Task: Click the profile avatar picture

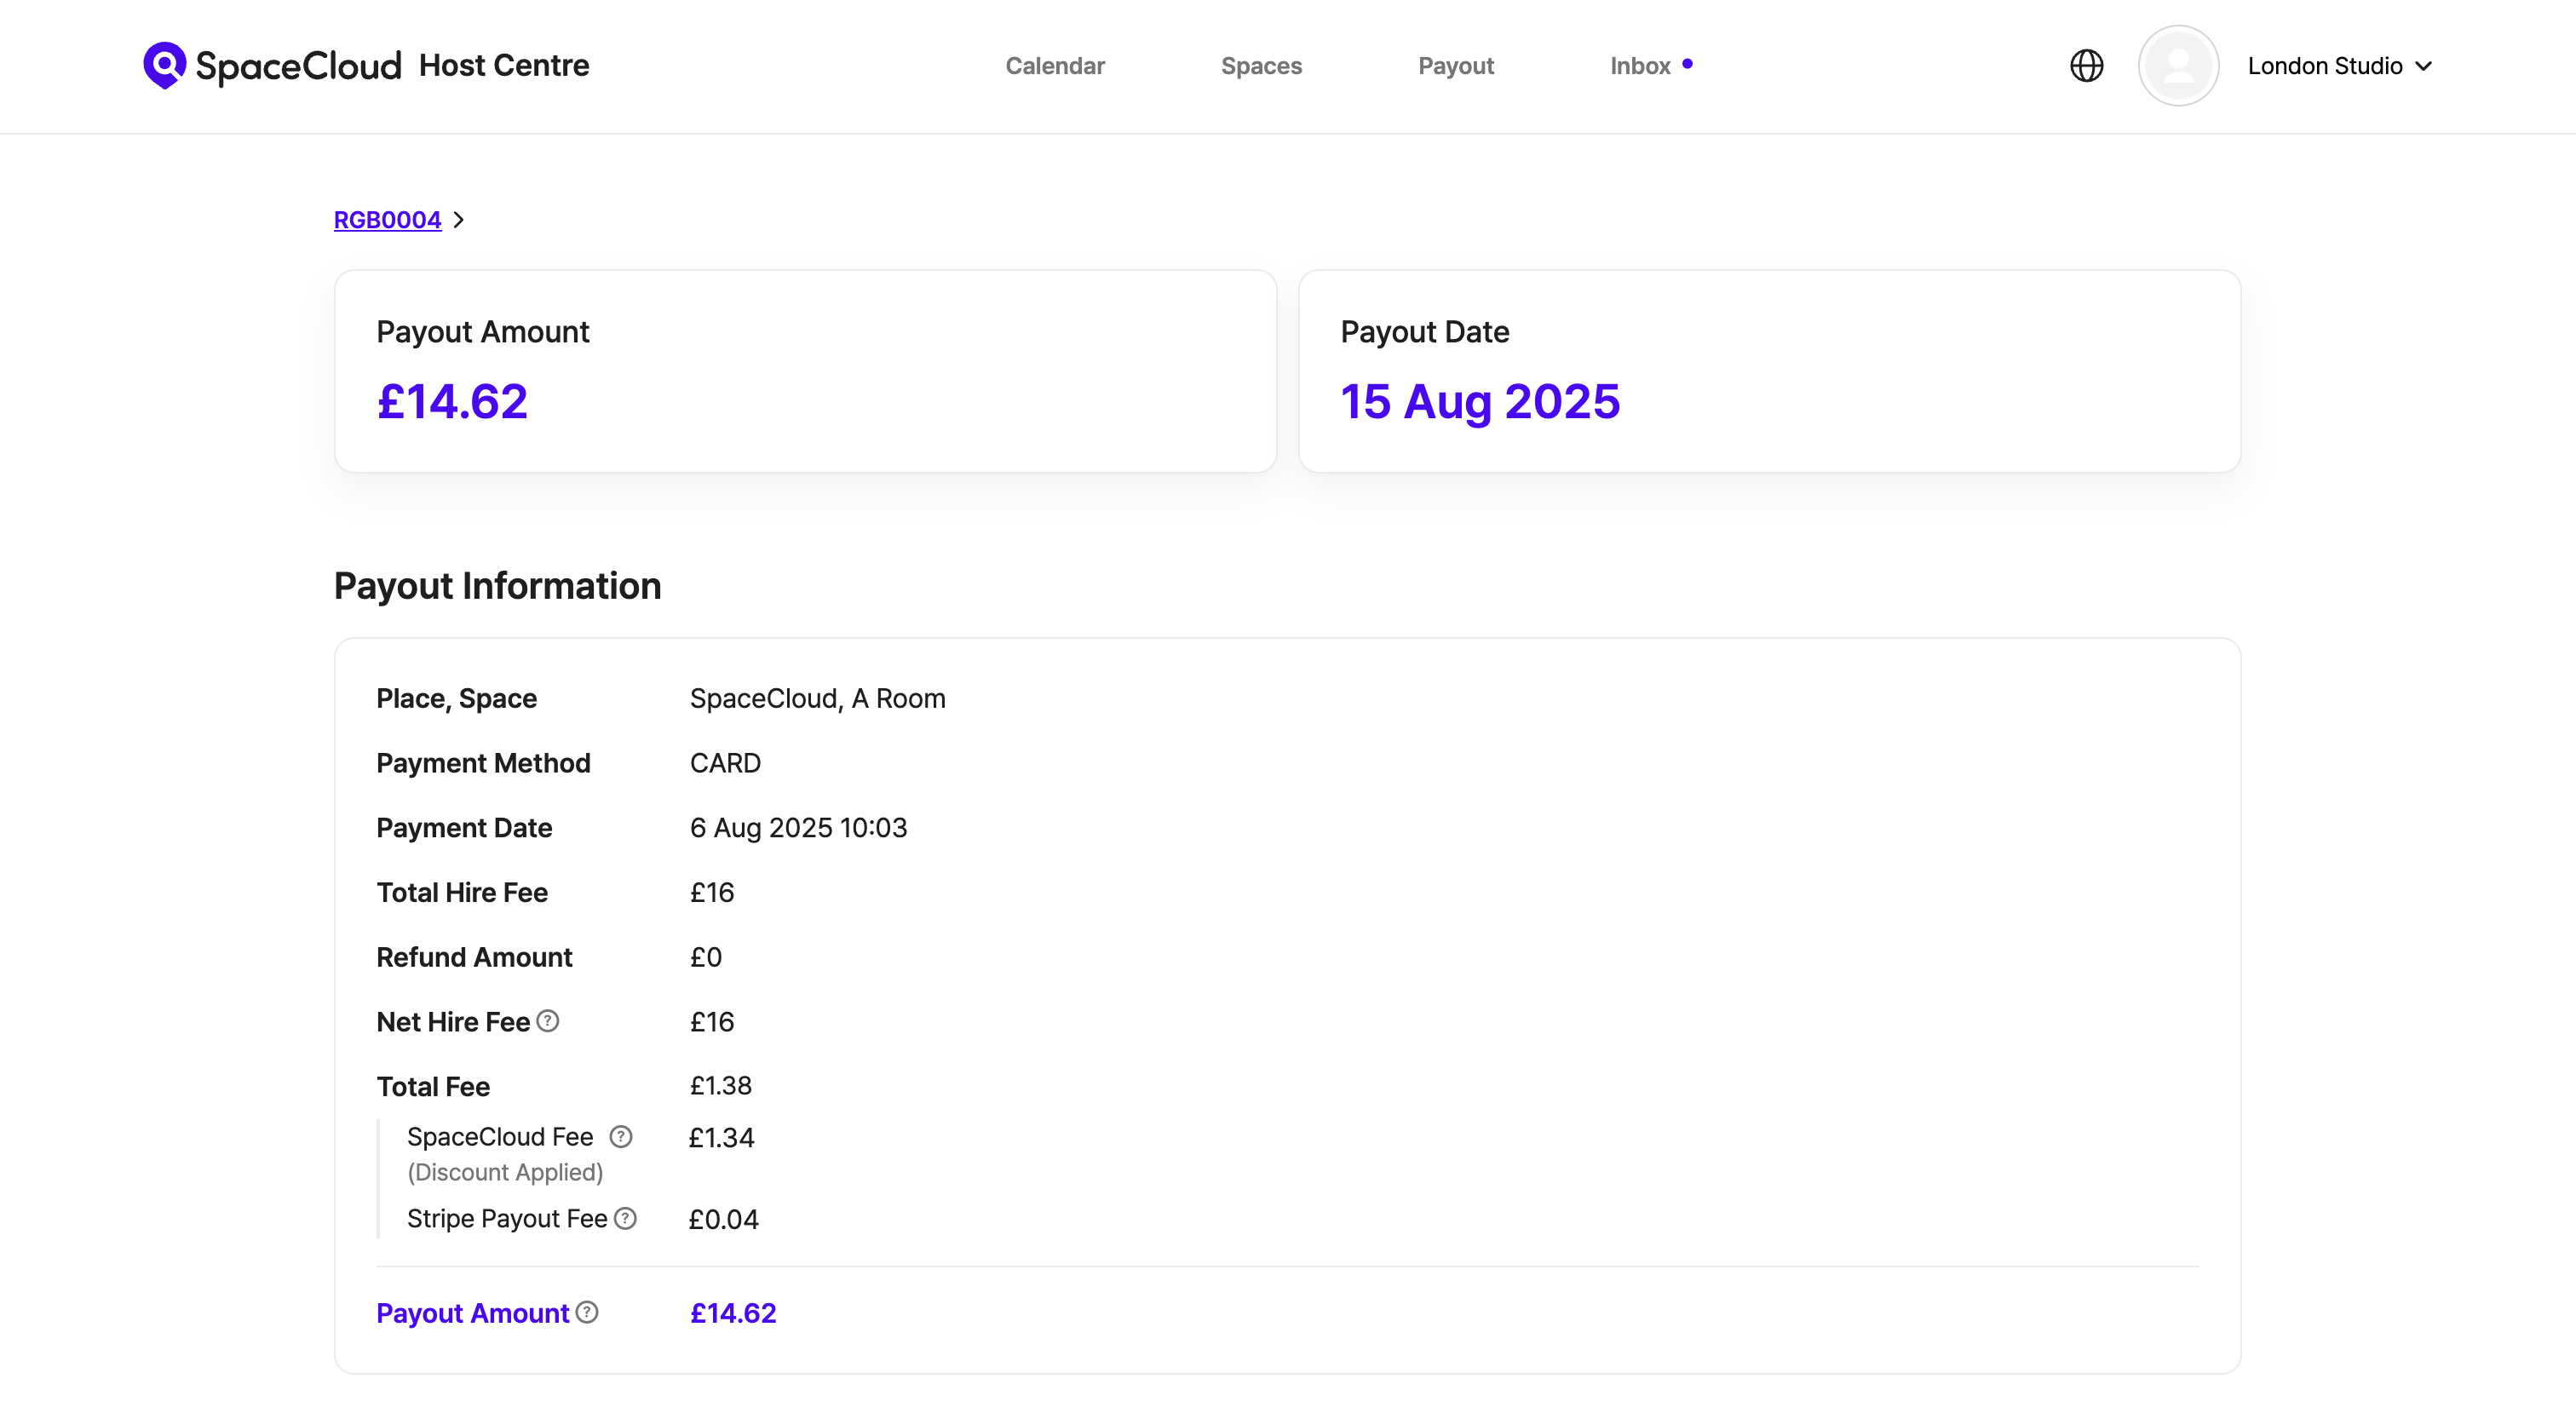Action: coord(2178,66)
